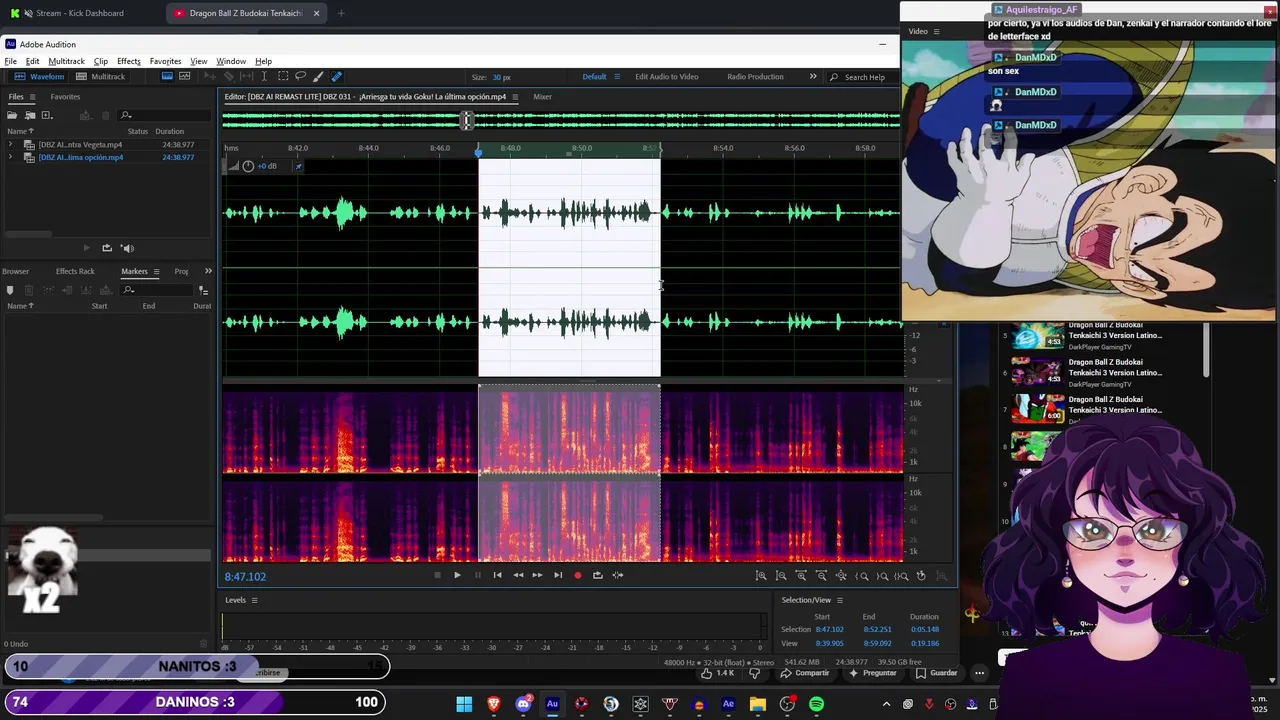
Task: Zoom in at the out point
Action: point(882,575)
